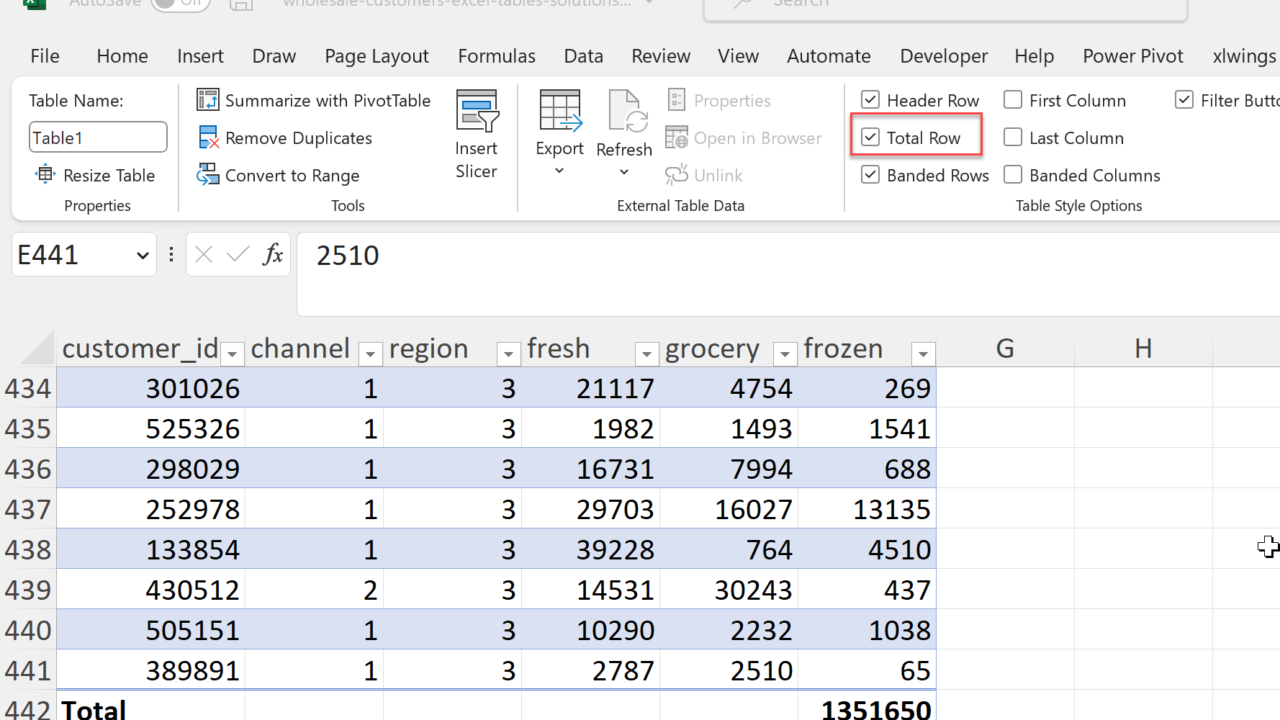
Task: Open the frozen column filter dropdown
Action: pyautogui.click(x=922, y=353)
